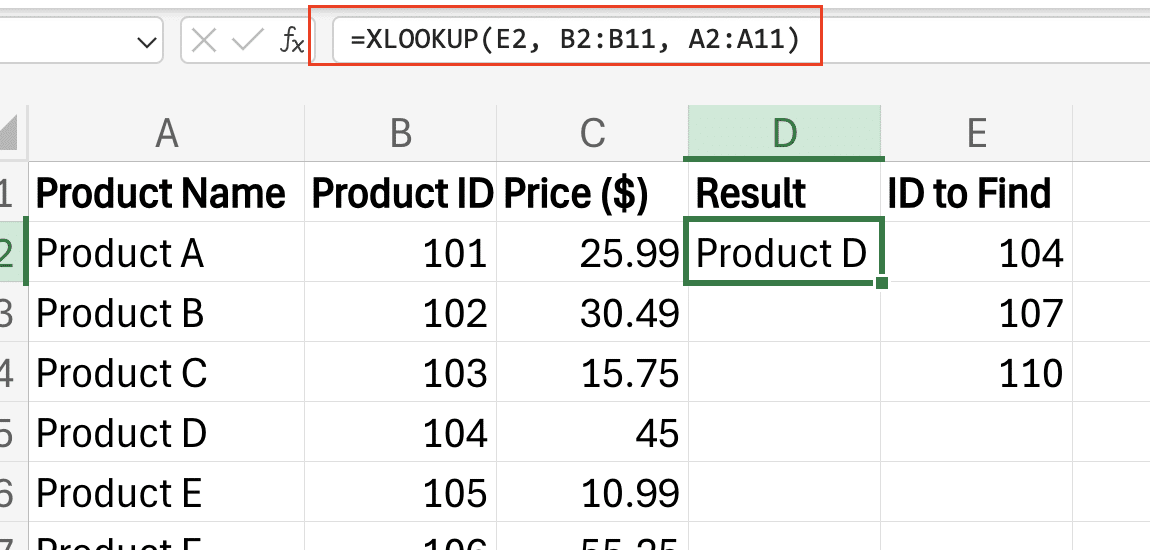Open the fx Insert Function icon
The image size is (1150, 550).
coord(292,42)
